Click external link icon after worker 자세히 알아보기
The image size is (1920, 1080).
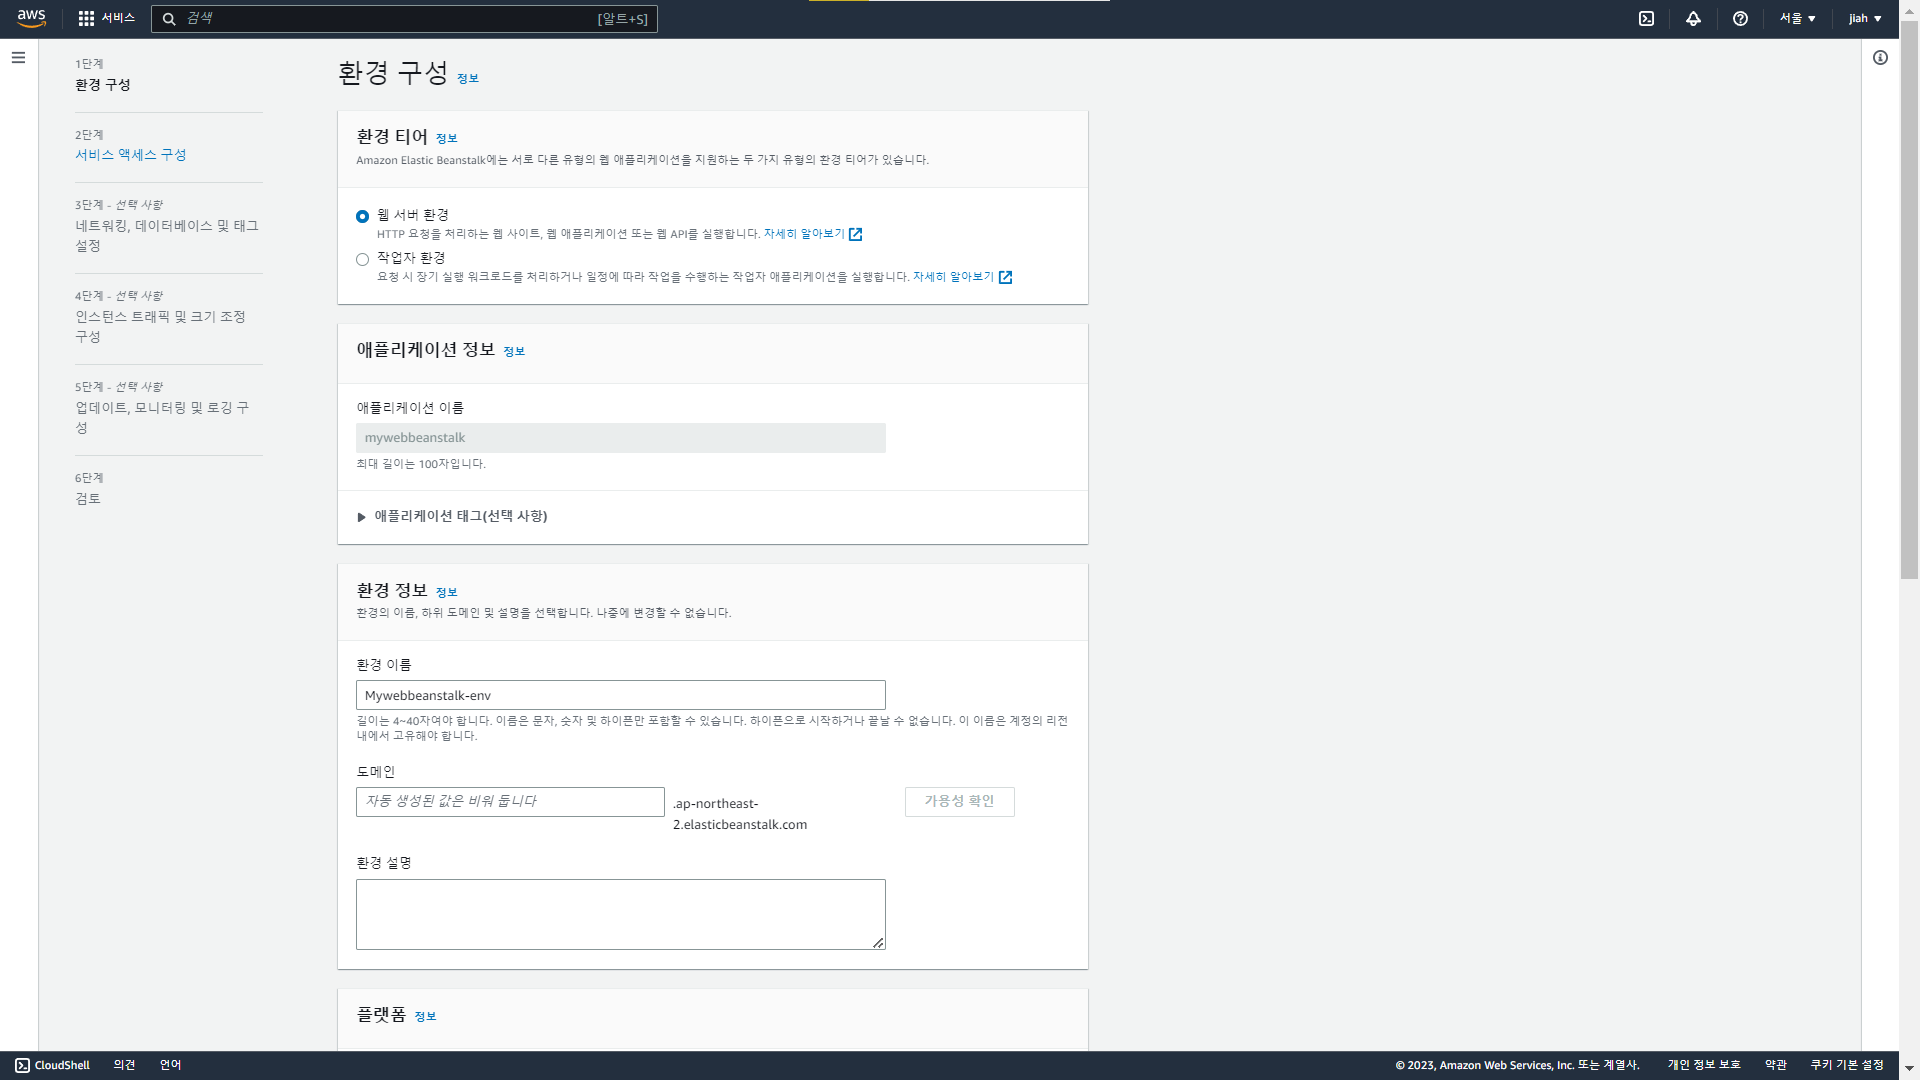[1005, 277]
